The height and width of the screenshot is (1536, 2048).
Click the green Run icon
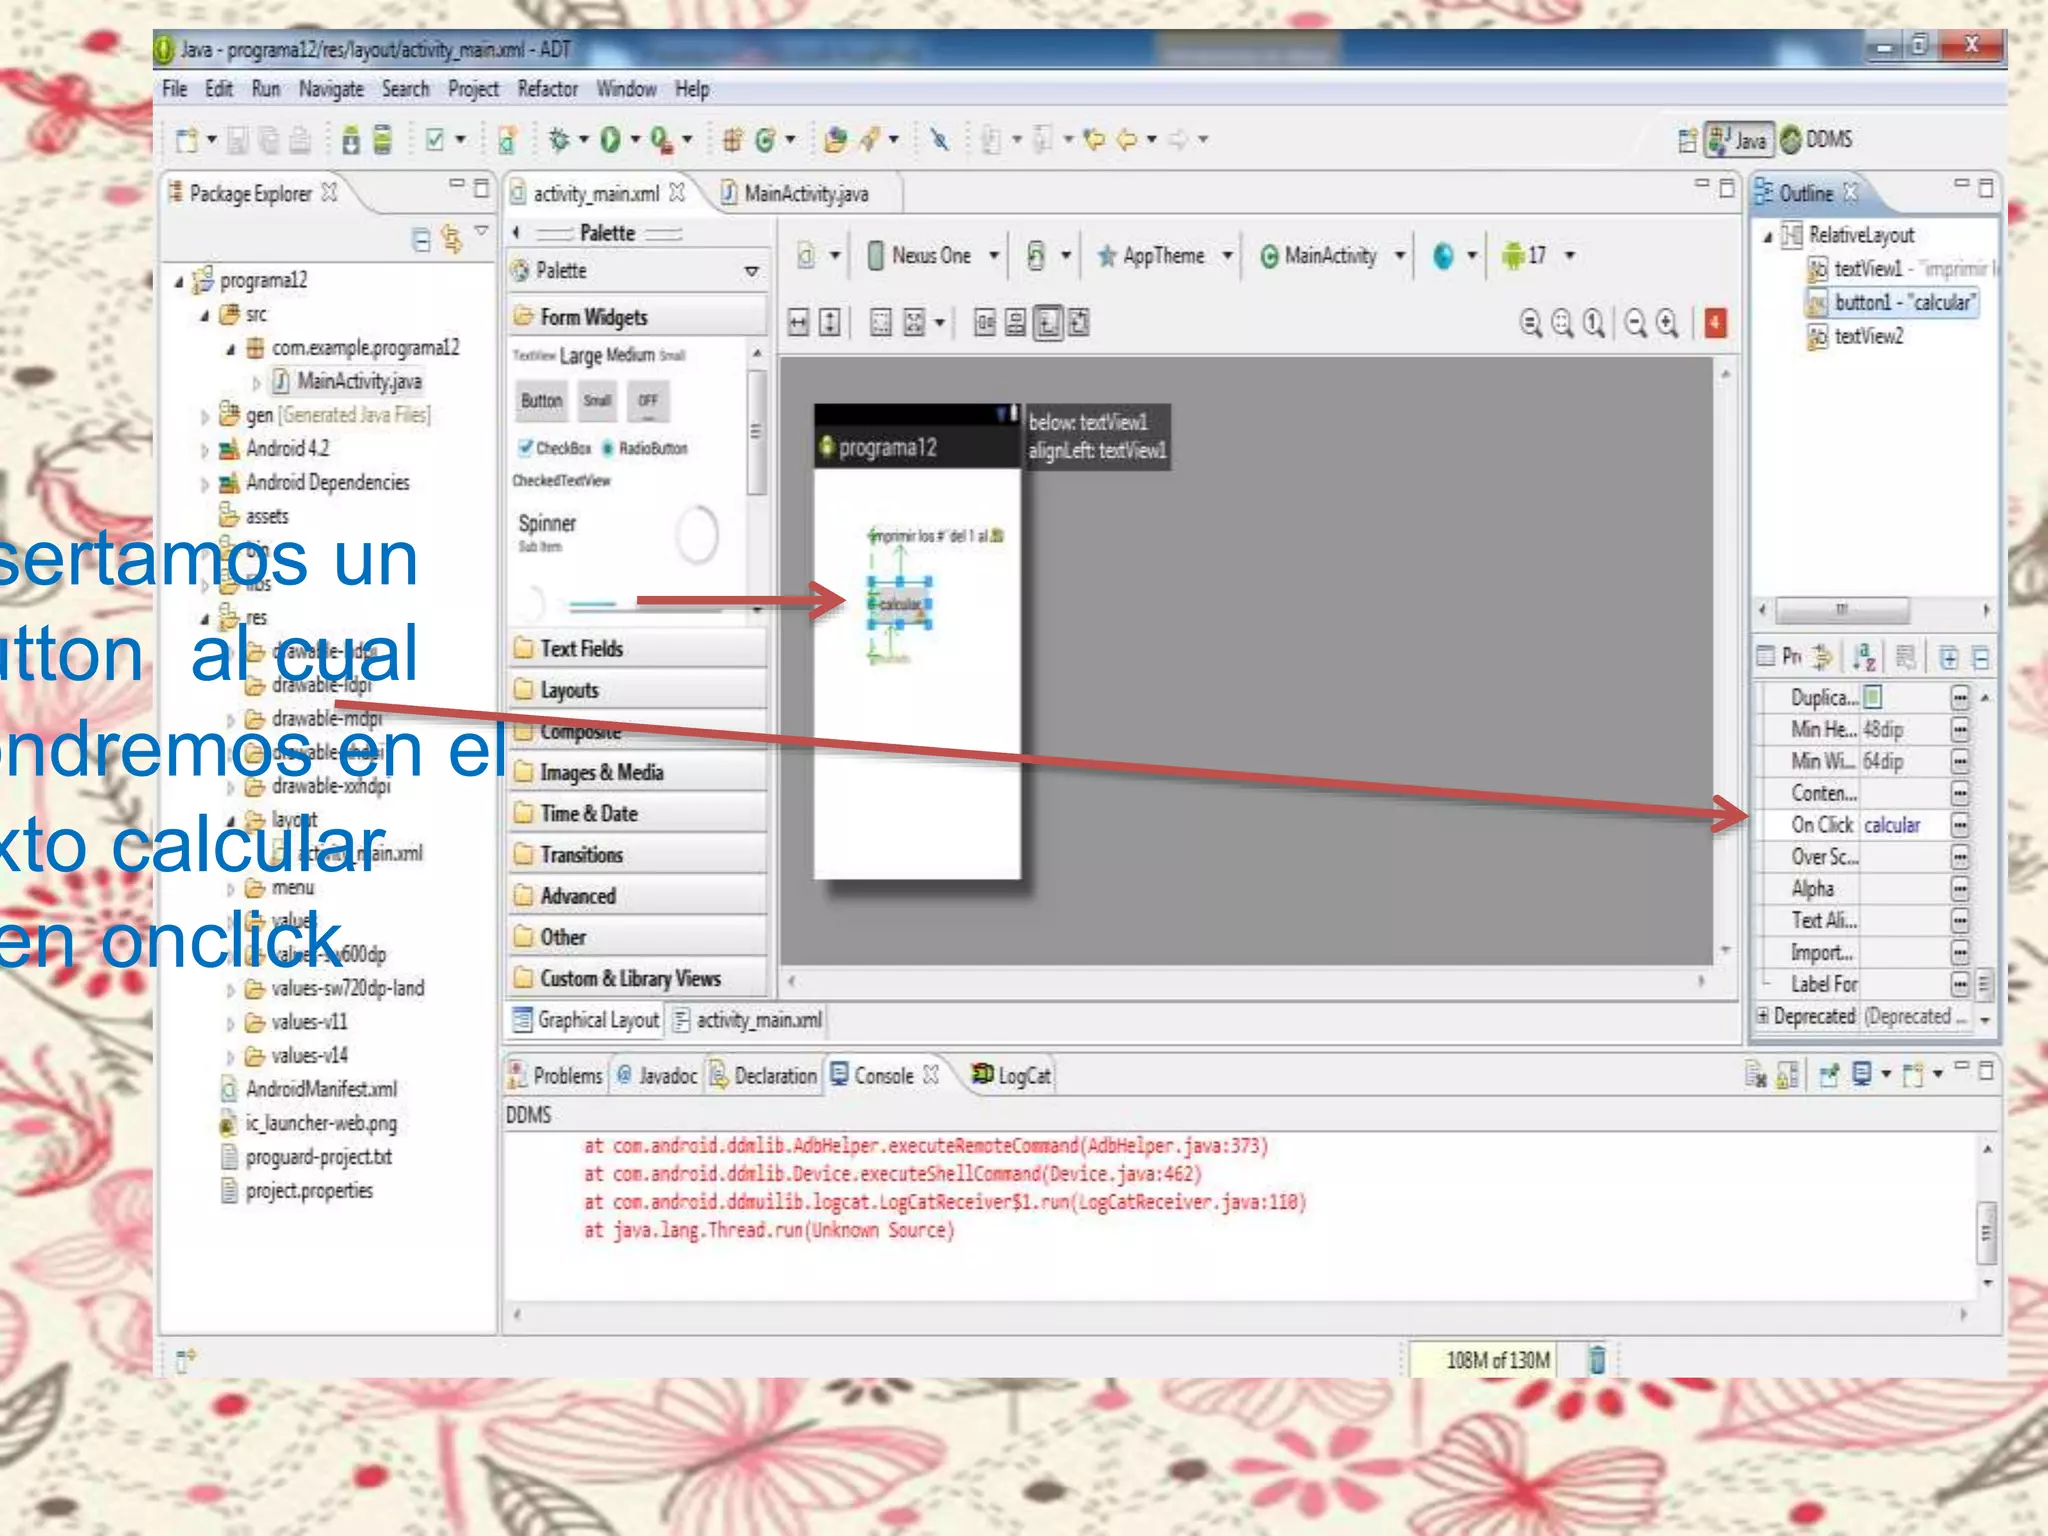point(610,140)
